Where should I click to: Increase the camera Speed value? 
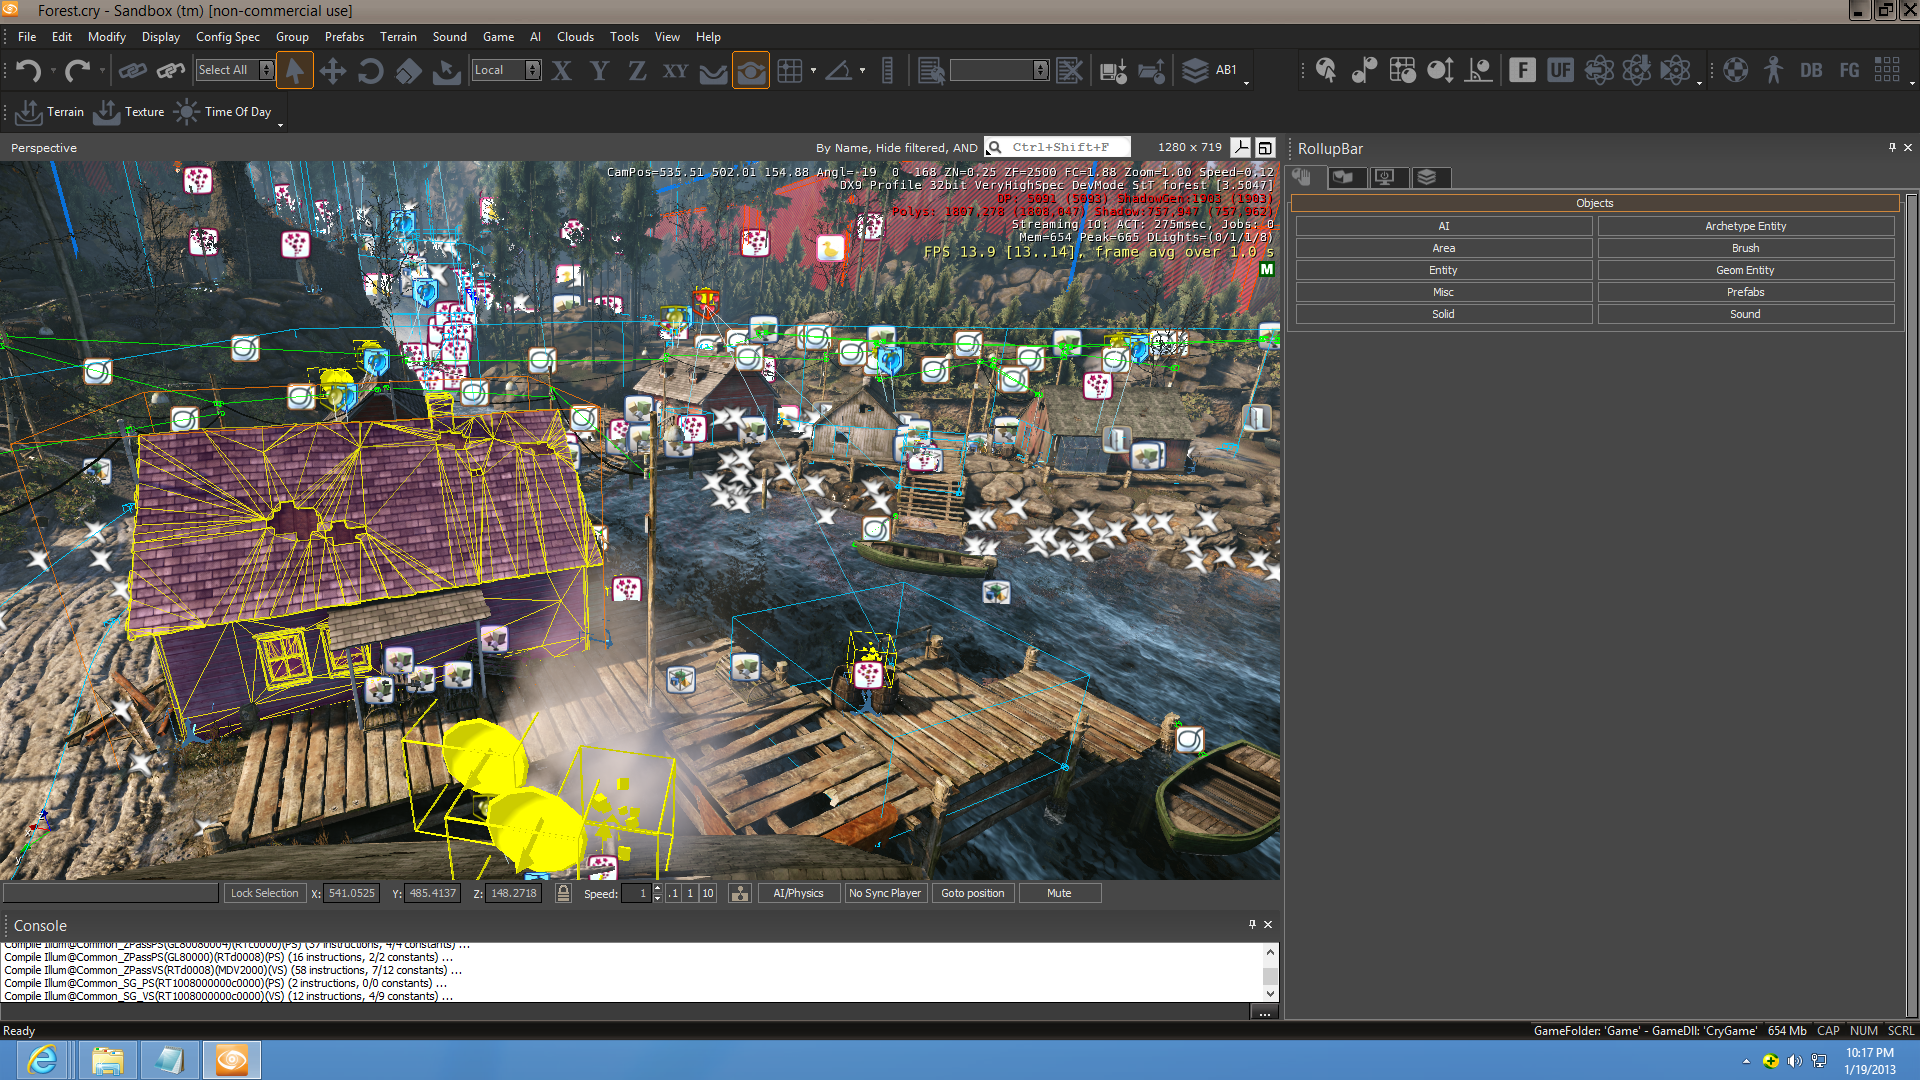click(657, 888)
